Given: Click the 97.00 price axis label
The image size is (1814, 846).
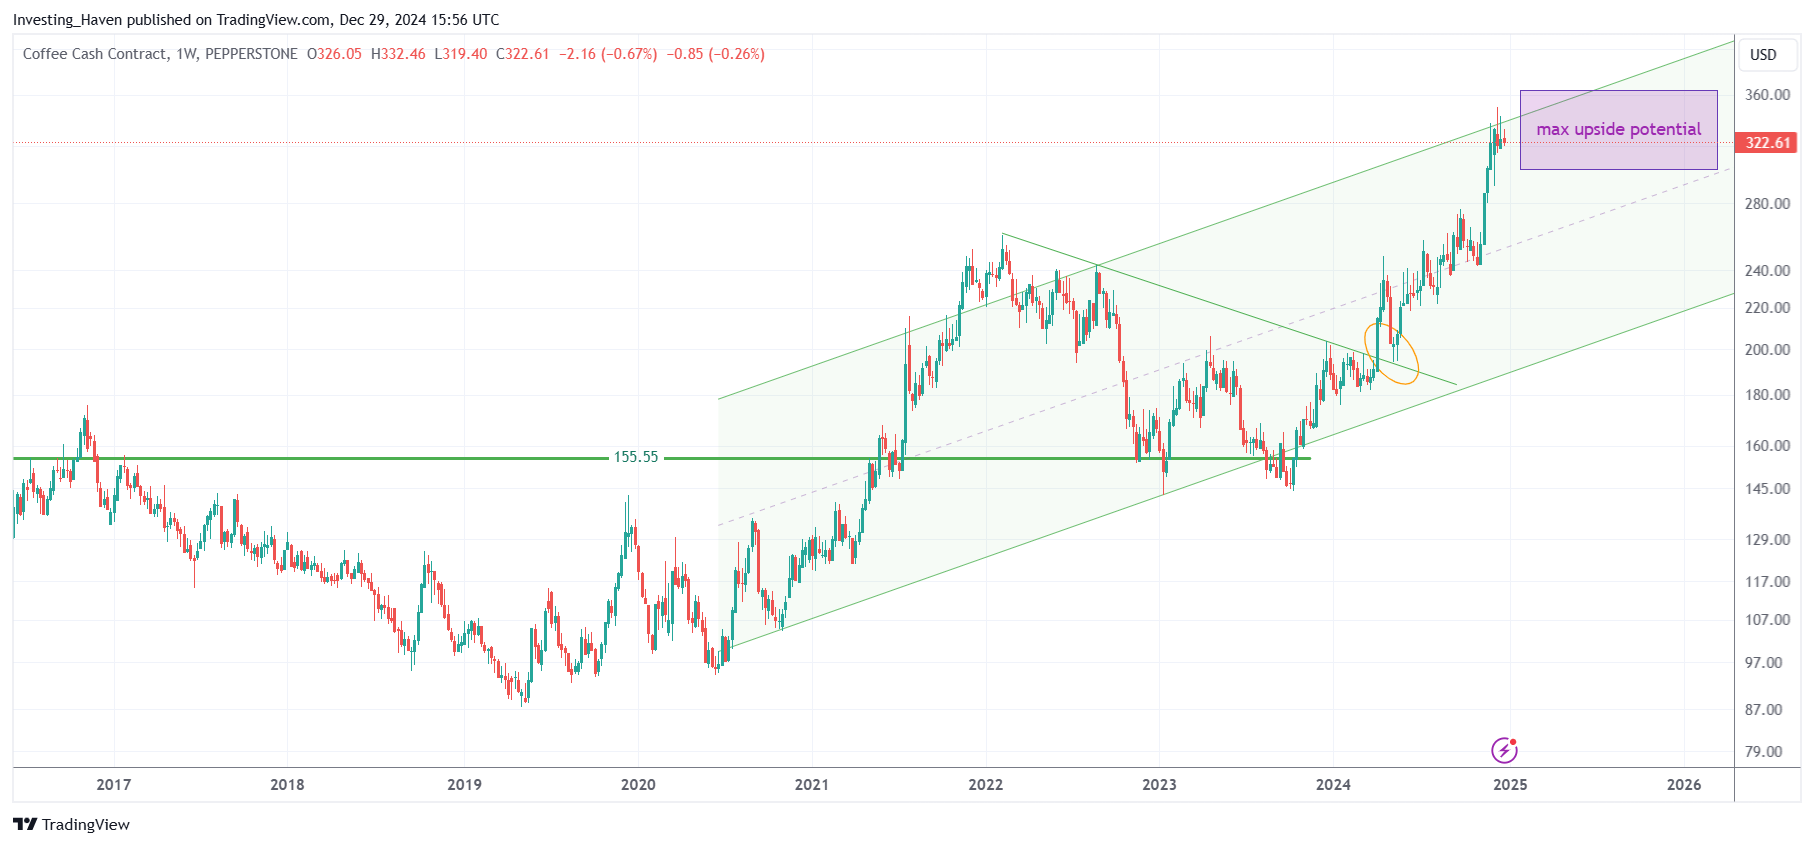Looking at the screenshot, I should point(1763,663).
